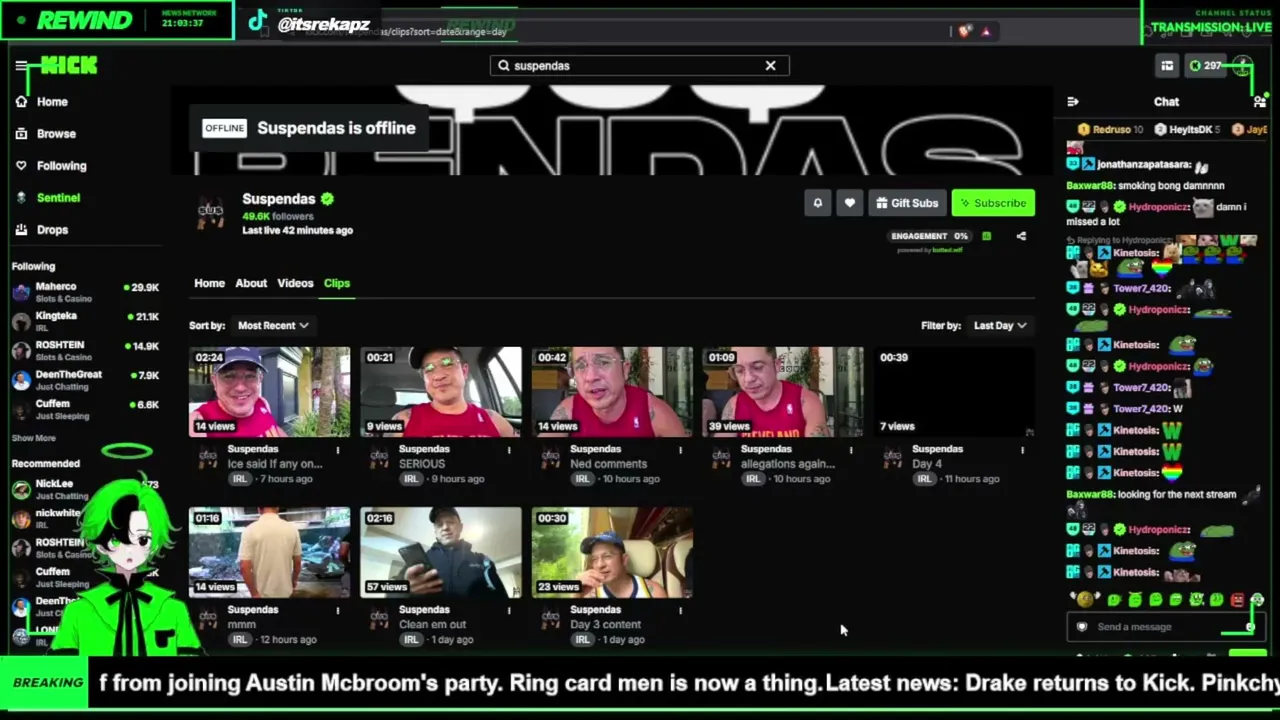This screenshot has height=720, width=1280.
Task: Switch to the Videos tab
Action: [x=295, y=283]
